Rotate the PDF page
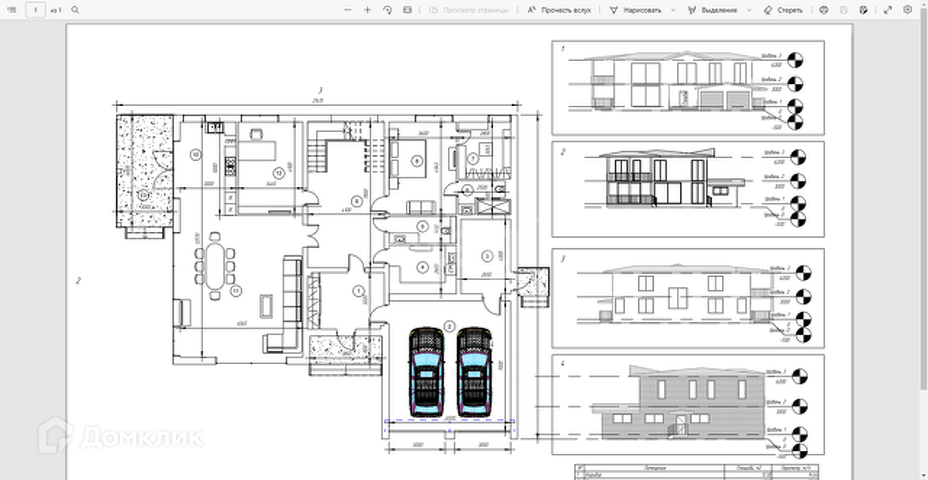This screenshot has height=480, width=928. click(x=388, y=10)
